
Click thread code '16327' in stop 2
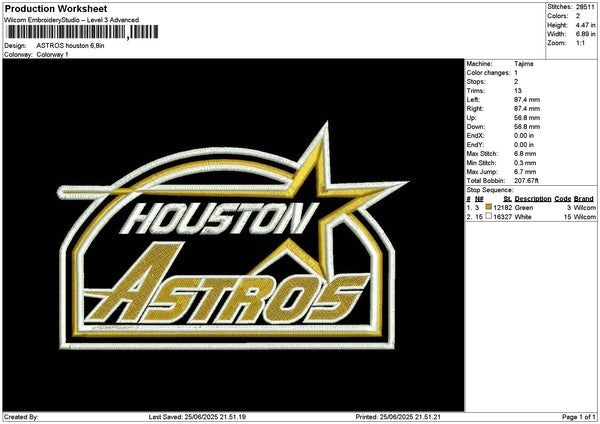click(x=502, y=217)
